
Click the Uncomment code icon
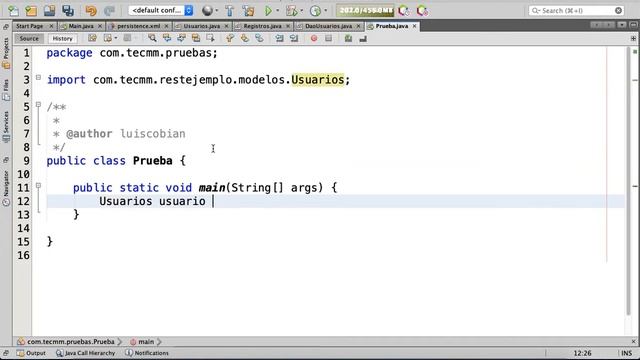tap(363, 38)
